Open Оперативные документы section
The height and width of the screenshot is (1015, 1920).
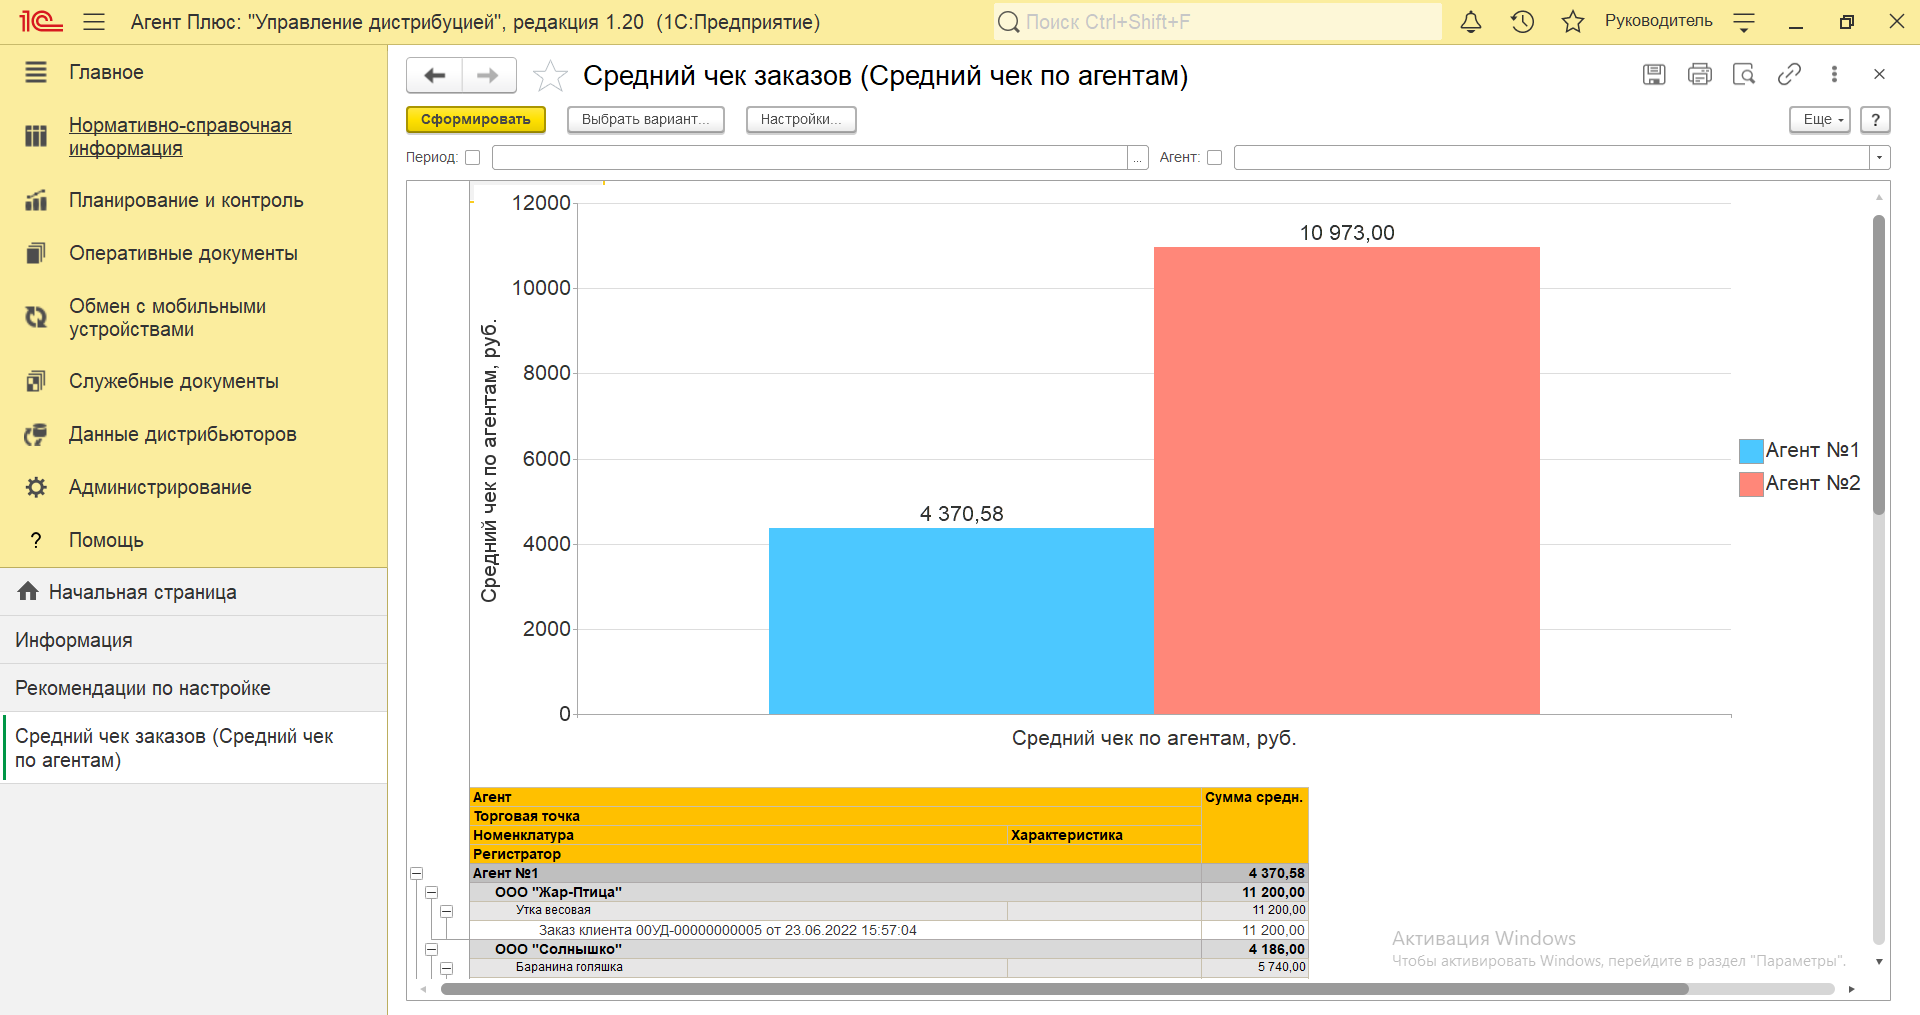(x=183, y=253)
